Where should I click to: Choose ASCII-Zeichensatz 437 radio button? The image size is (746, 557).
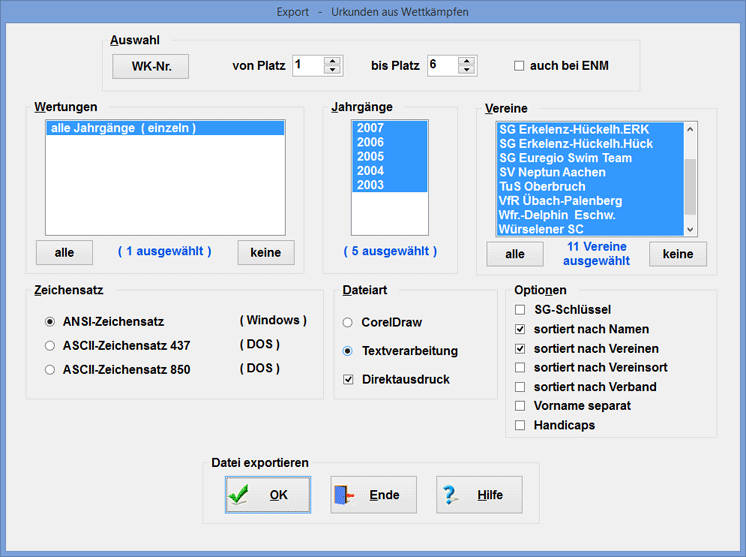tap(51, 346)
